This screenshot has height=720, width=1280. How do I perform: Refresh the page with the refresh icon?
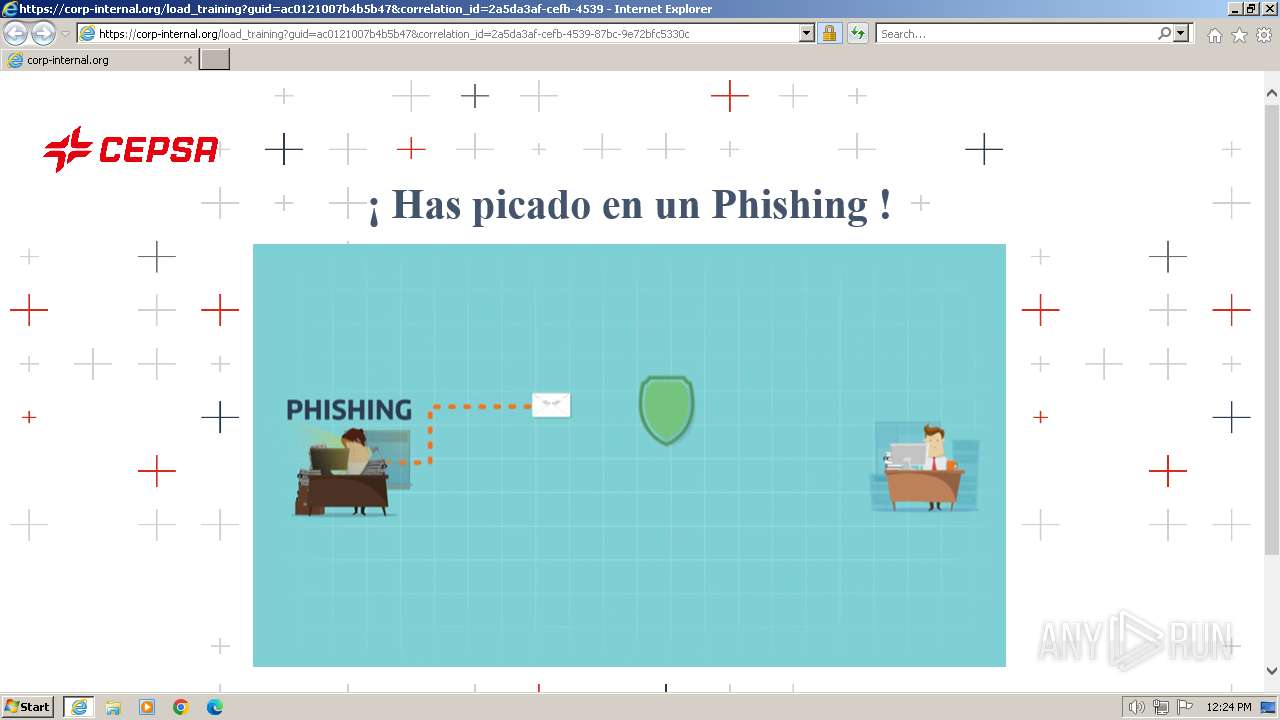click(x=858, y=33)
